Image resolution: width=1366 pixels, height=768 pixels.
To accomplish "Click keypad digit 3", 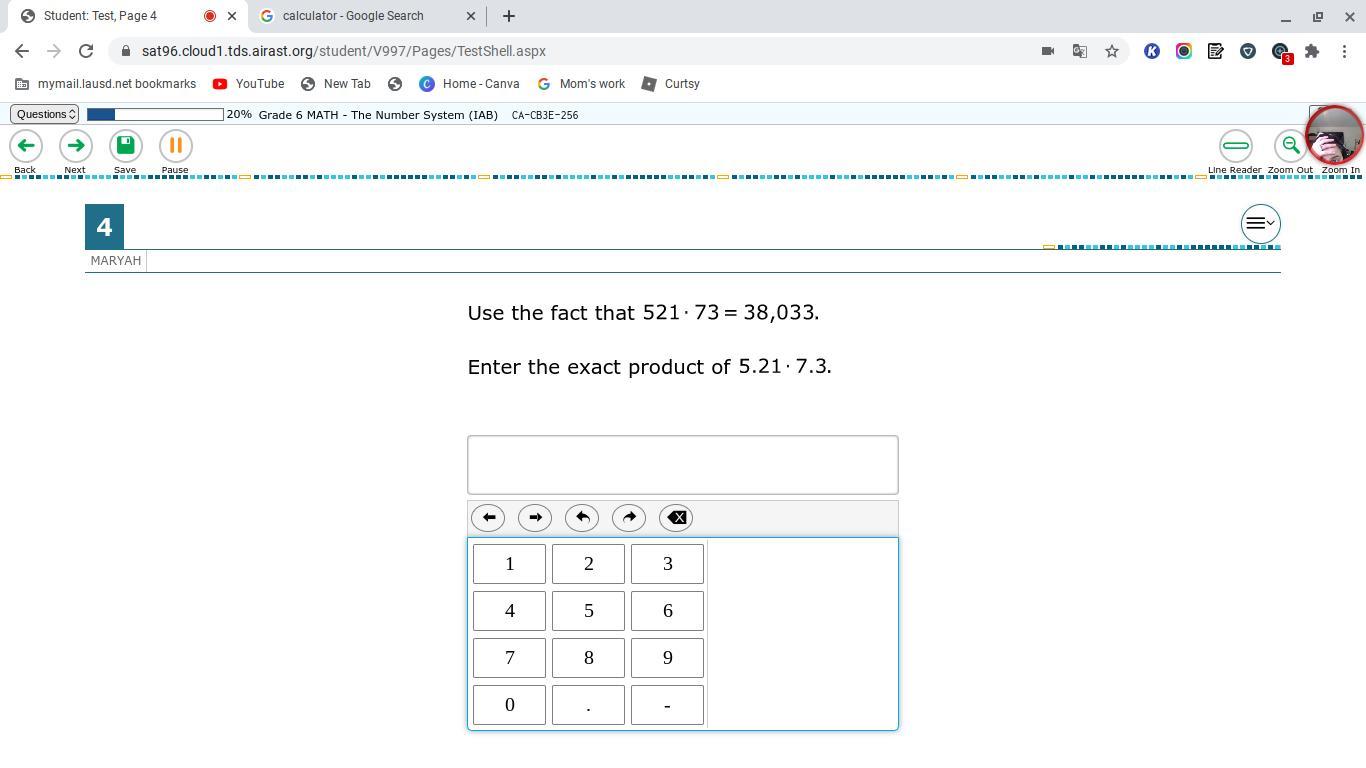I will pos(667,564).
